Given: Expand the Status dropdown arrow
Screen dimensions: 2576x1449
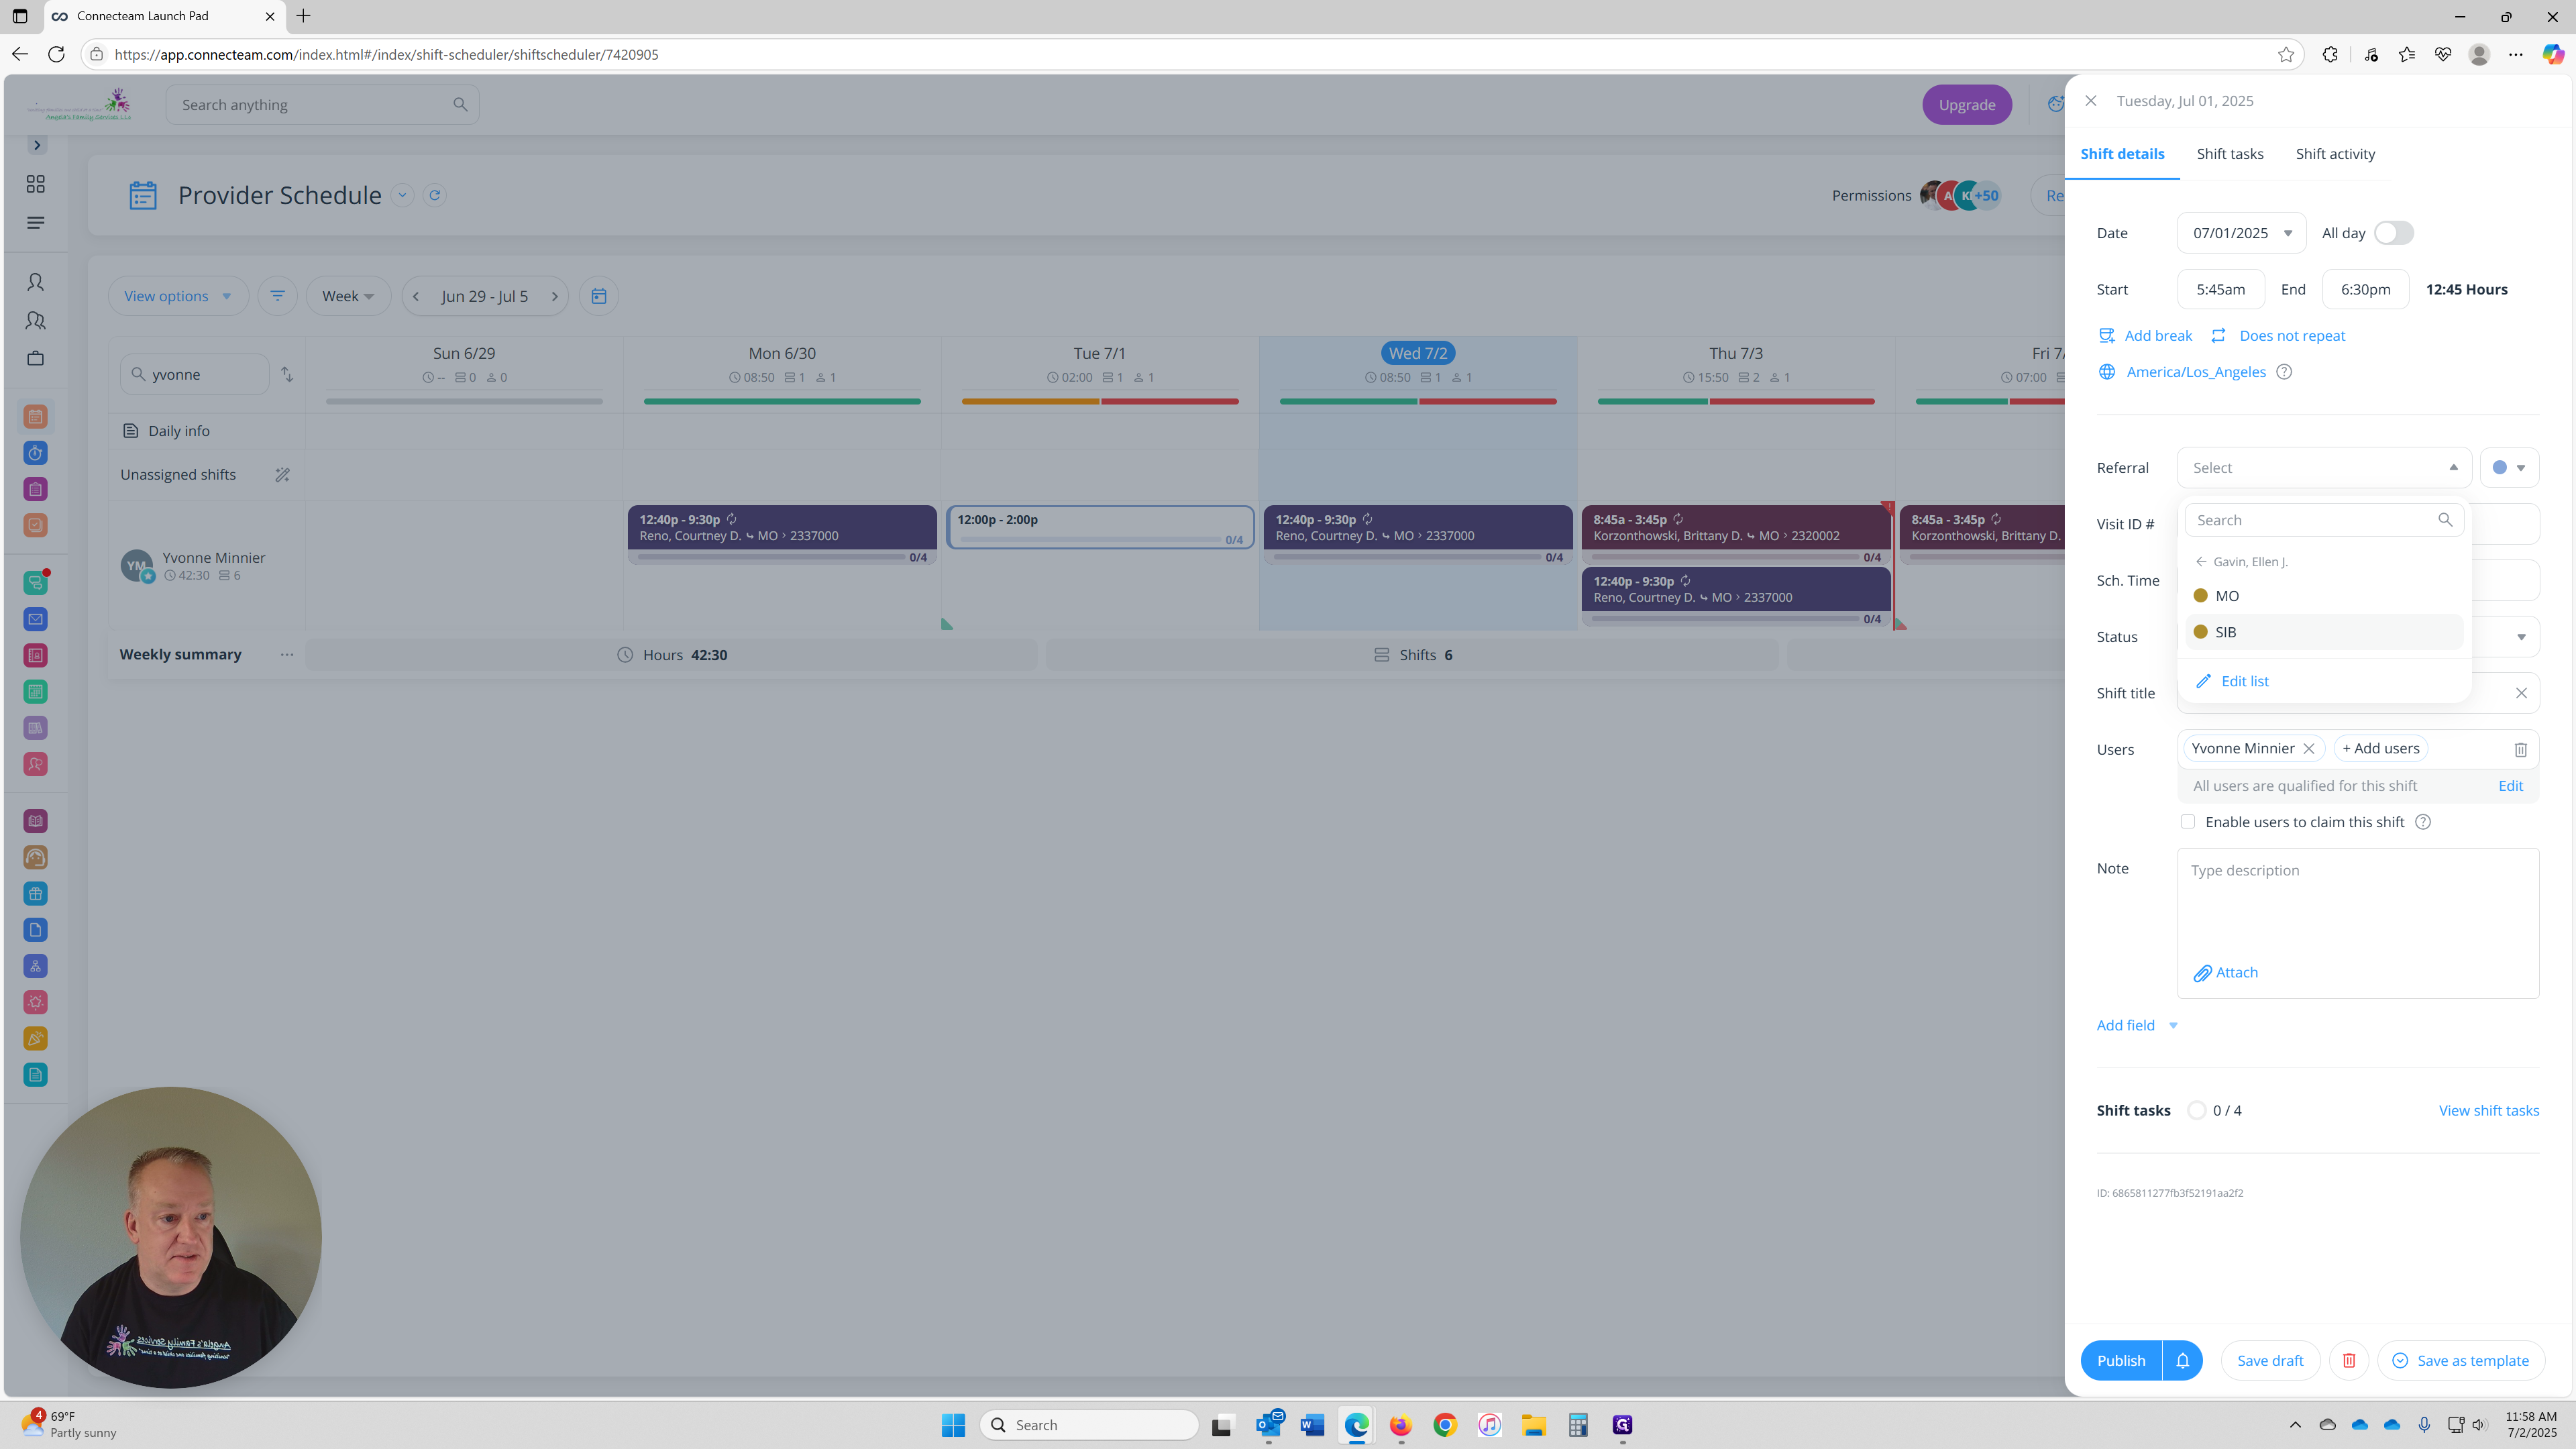Looking at the screenshot, I should 2521,637.
